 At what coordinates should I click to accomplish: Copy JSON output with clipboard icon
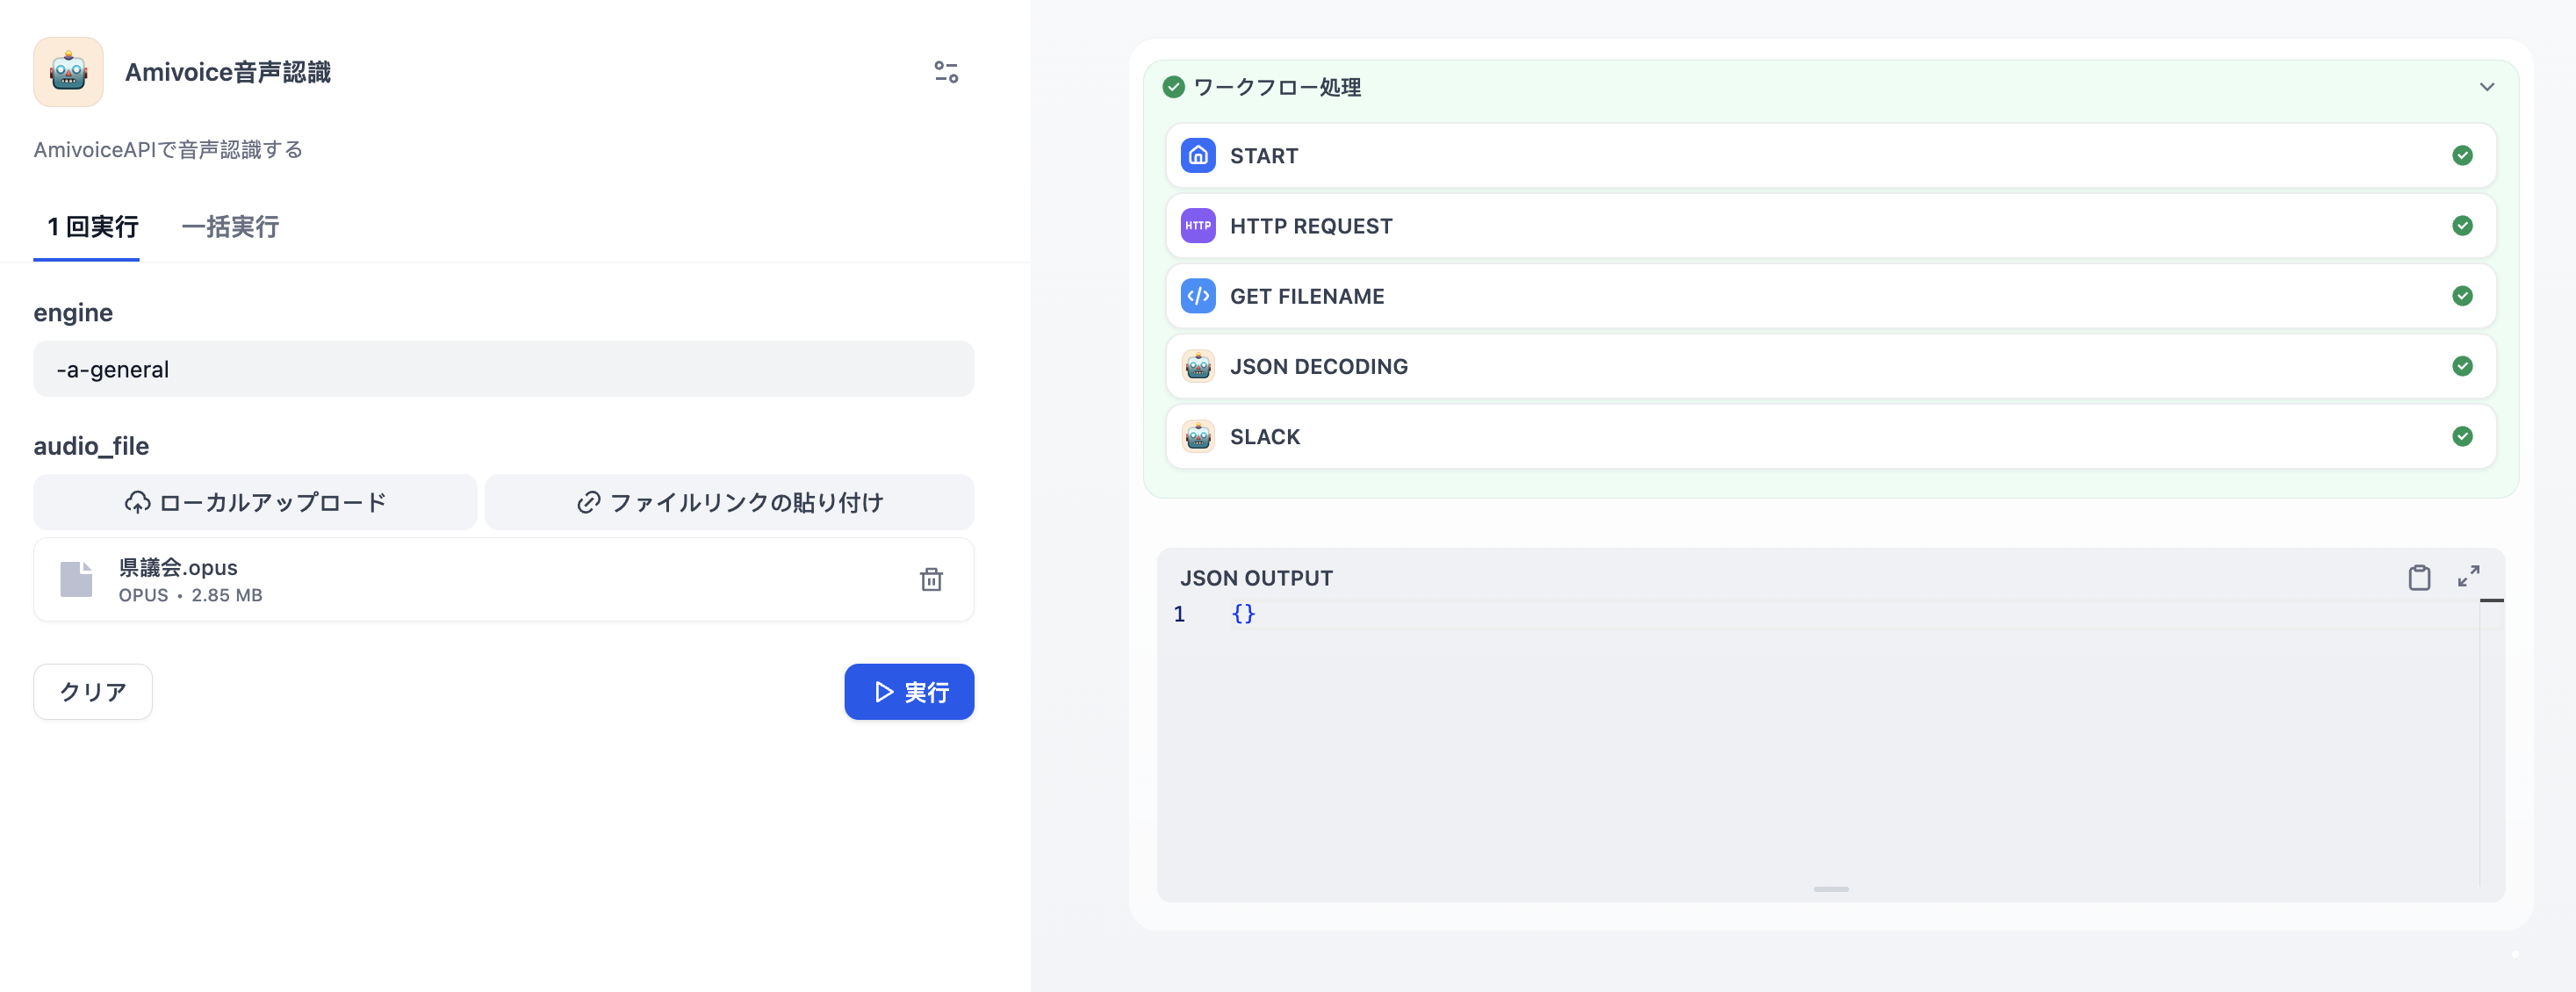click(2418, 577)
